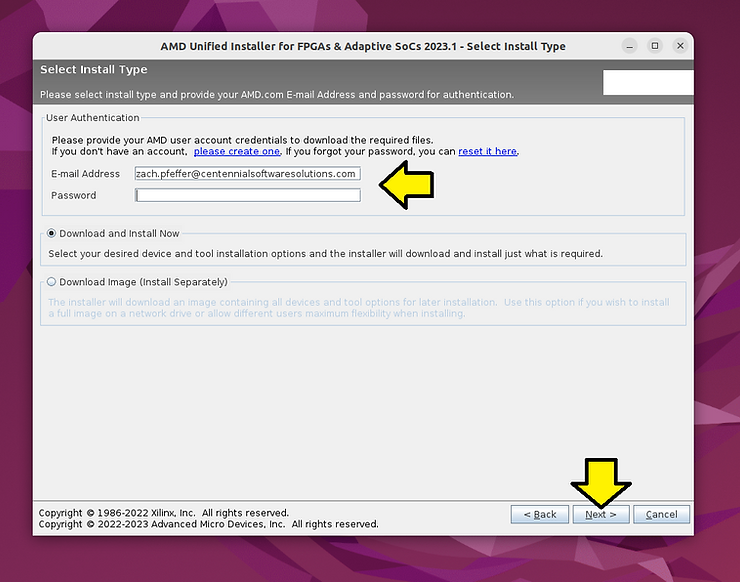Click the installer window title text
The height and width of the screenshot is (582, 740).
point(363,46)
